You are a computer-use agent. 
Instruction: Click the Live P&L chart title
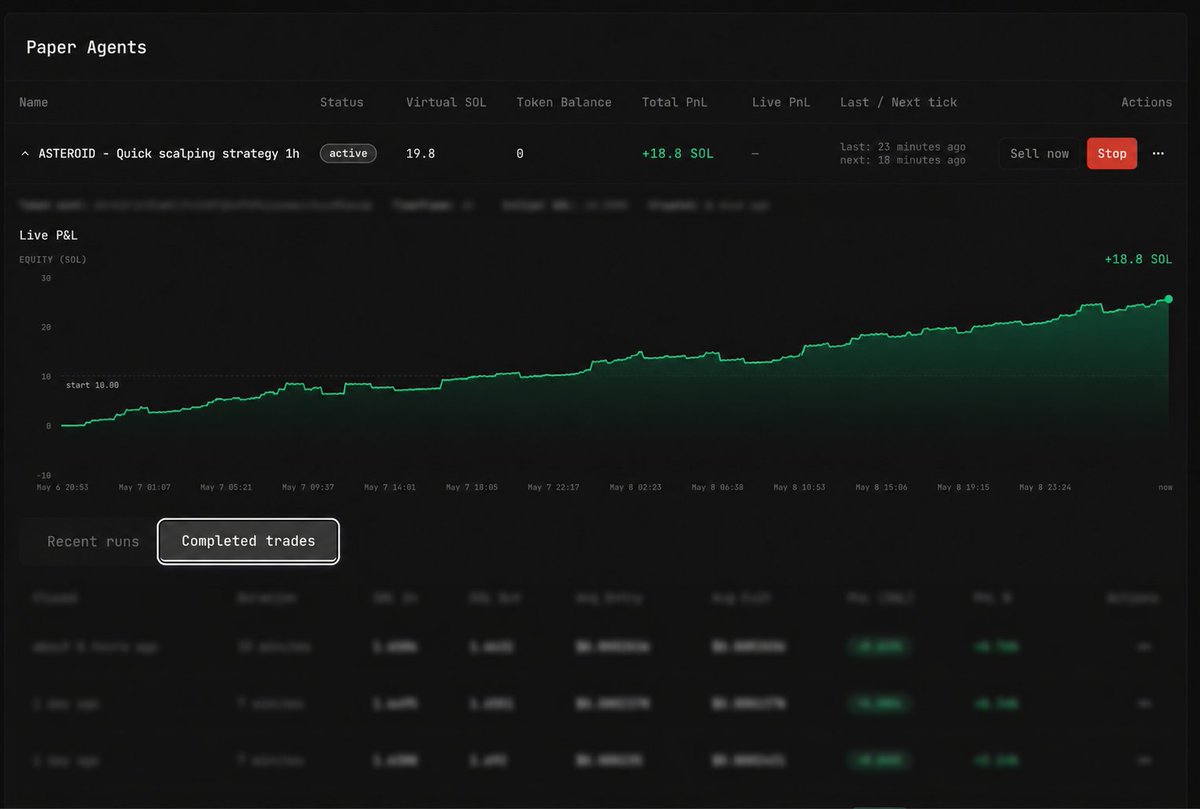tap(49, 235)
